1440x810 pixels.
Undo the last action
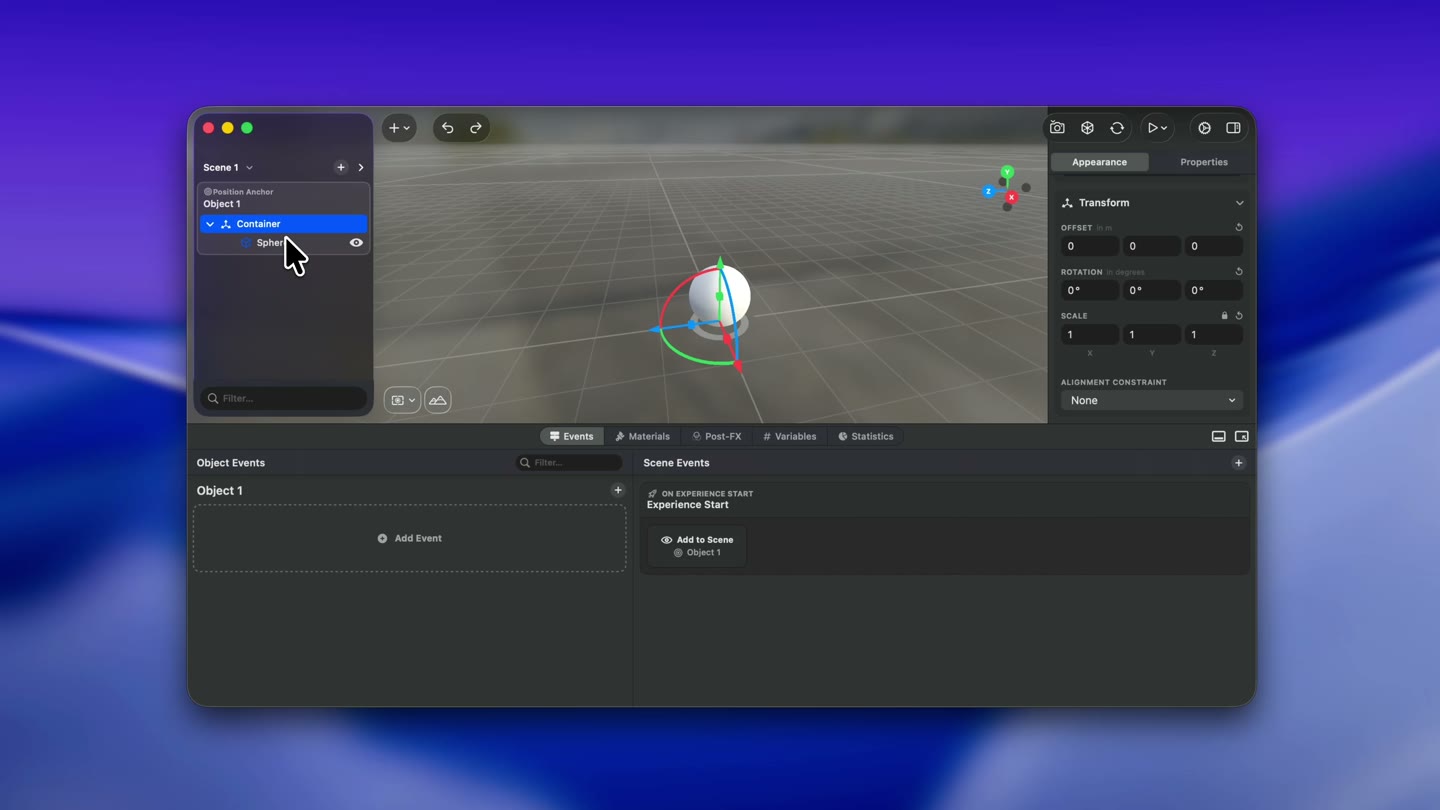point(448,128)
